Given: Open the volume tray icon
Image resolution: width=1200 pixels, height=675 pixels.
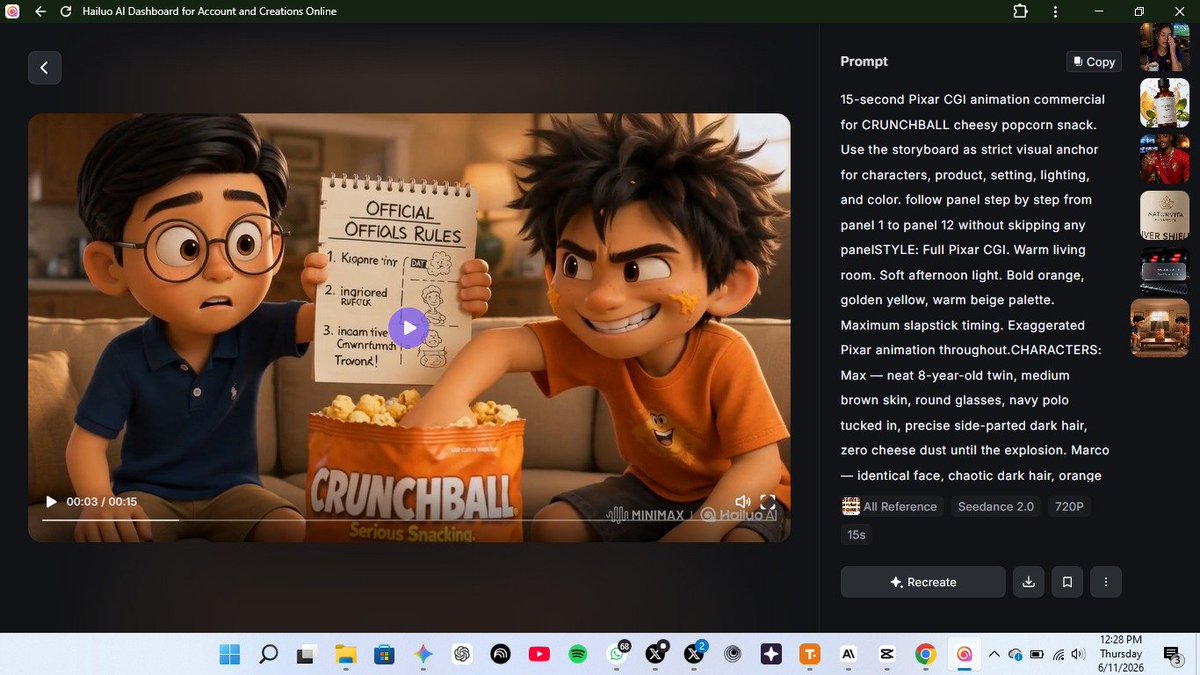Looking at the screenshot, I should point(1078,654).
